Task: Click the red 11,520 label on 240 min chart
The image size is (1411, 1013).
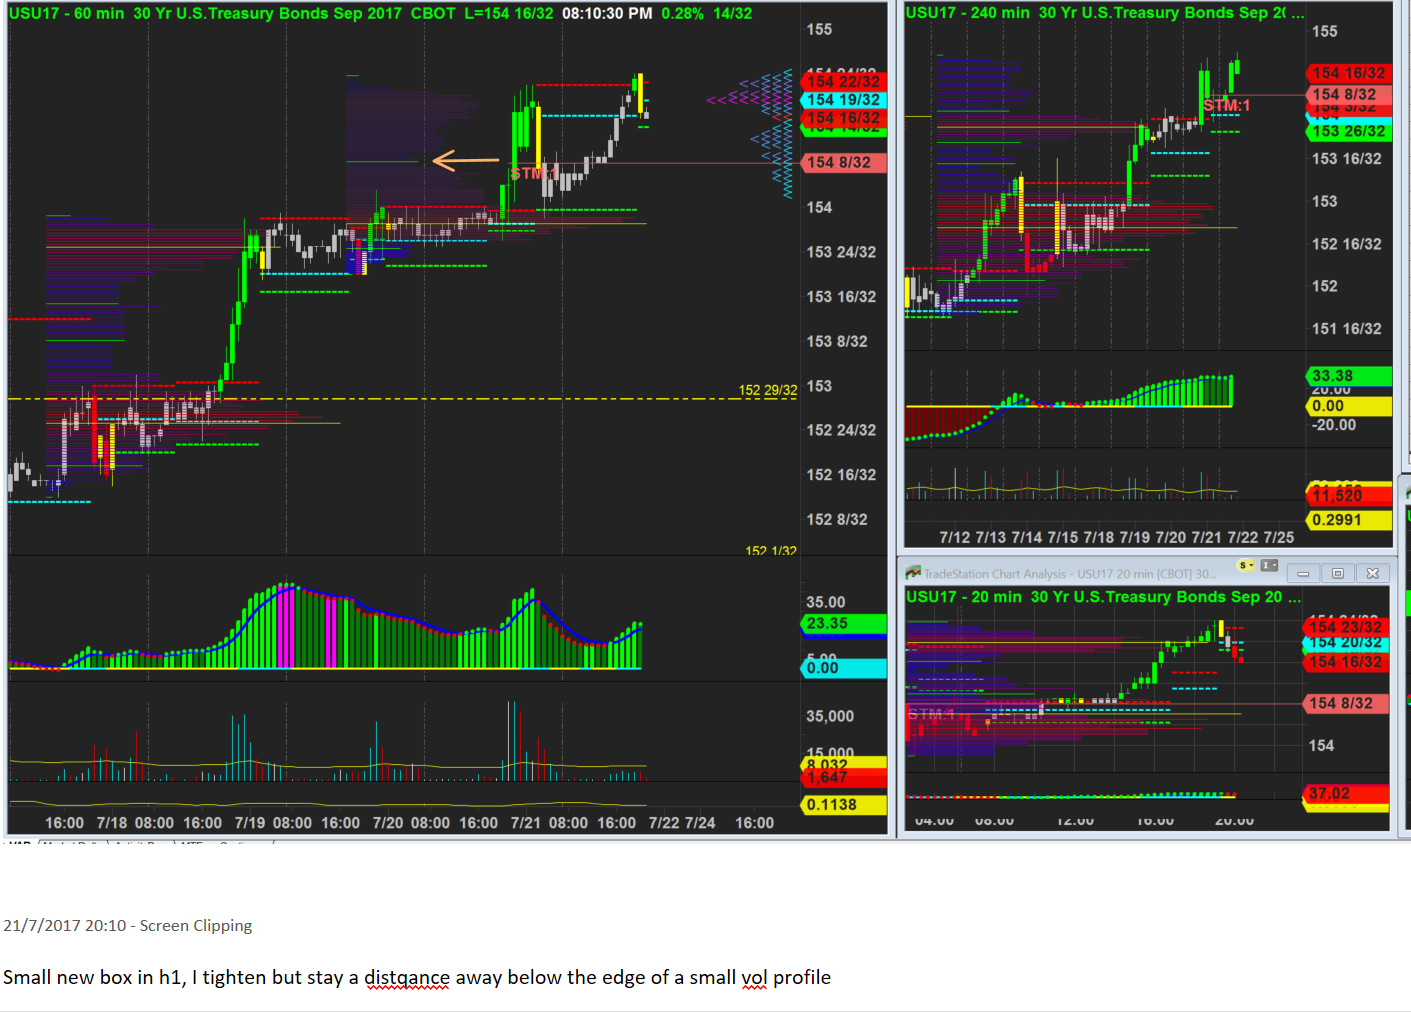Action: pos(1349,496)
